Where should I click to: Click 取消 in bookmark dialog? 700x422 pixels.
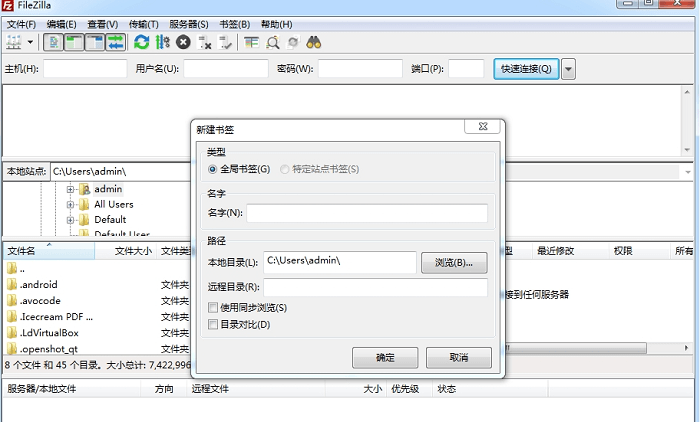(x=458, y=358)
